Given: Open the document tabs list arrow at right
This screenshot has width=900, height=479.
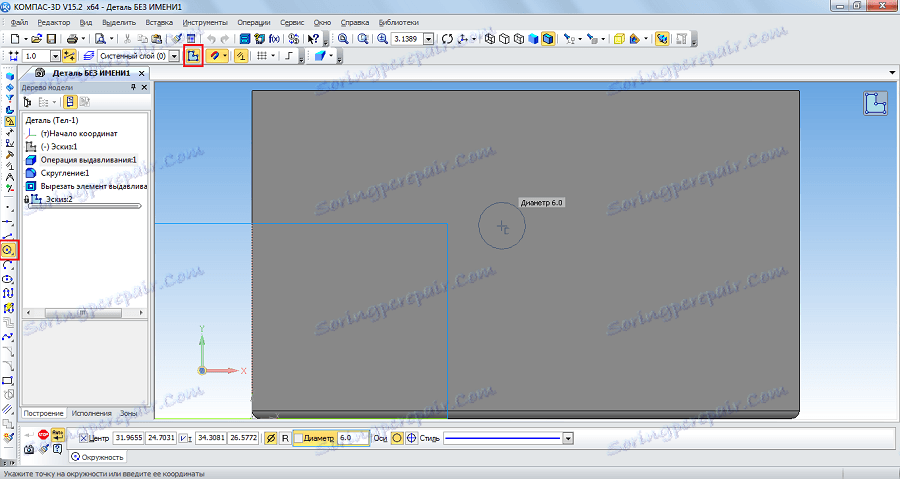Looking at the screenshot, I should click(892, 73).
